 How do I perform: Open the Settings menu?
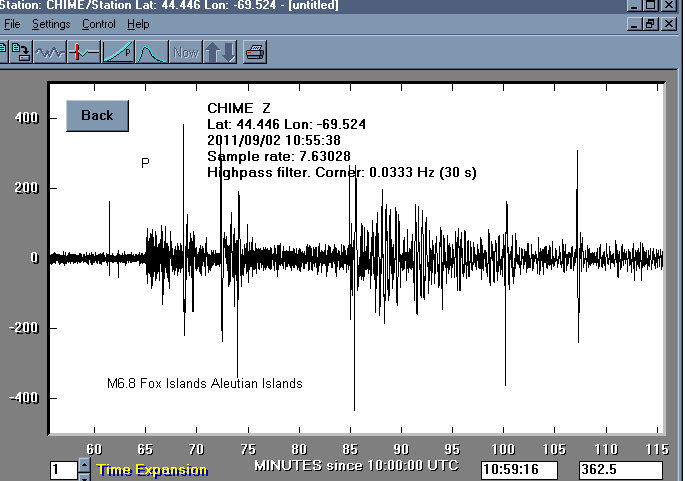[x=51, y=24]
